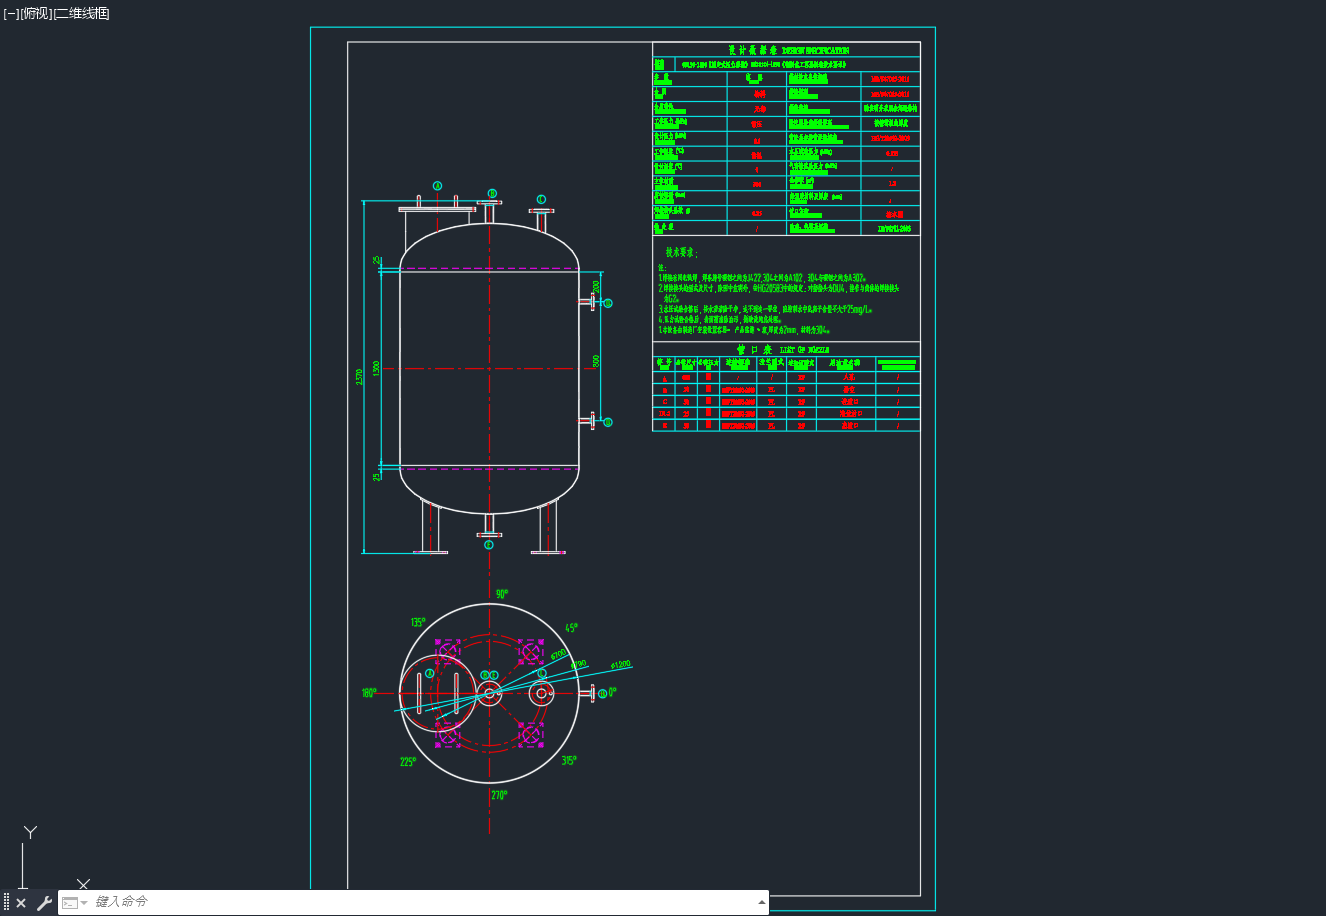Image resolution: width=1326 pixels, height=916 pixels.
Task: Click the UCS icon Y axis label
Action: click(31, 832)
